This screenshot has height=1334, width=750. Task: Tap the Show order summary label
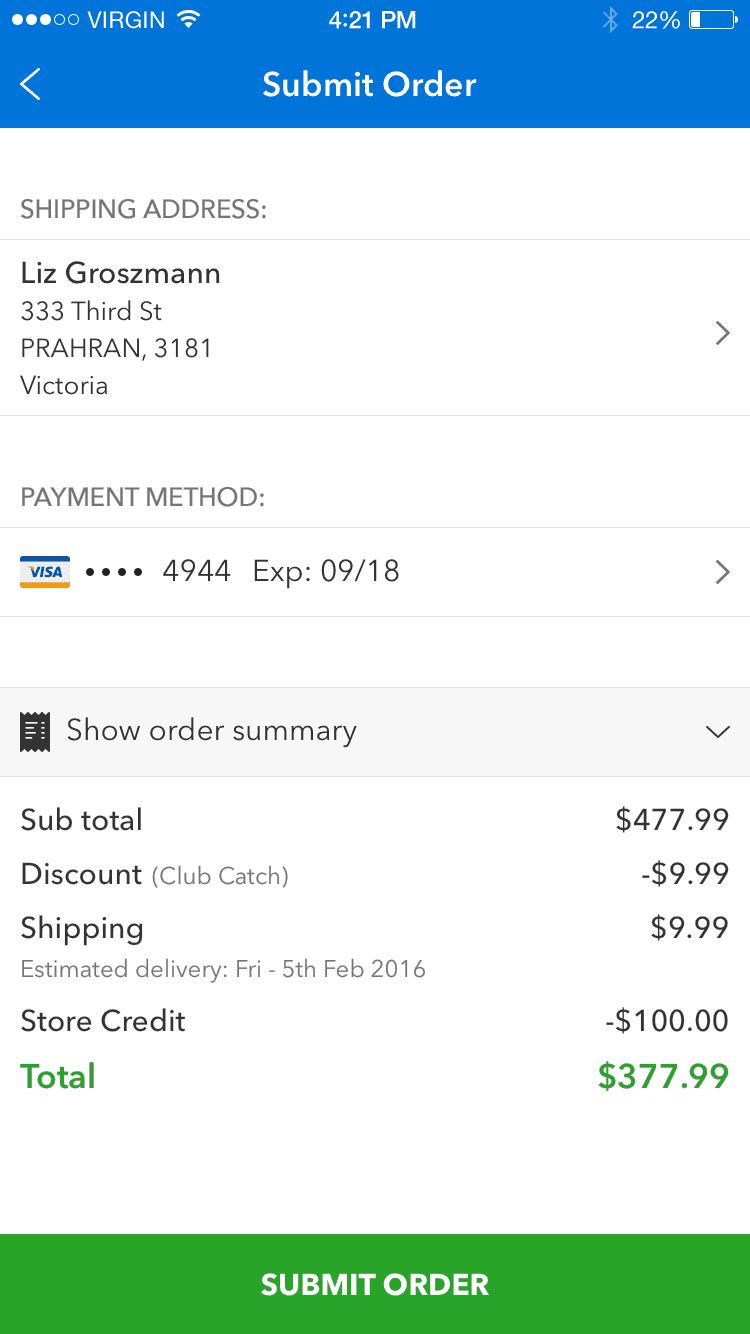pyautogui.click(x=211, y=731)
